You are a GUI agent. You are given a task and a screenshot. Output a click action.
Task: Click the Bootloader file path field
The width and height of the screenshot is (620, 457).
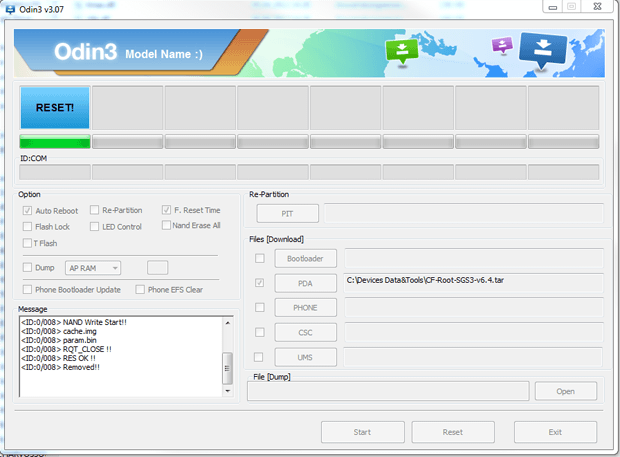[474, 258]
